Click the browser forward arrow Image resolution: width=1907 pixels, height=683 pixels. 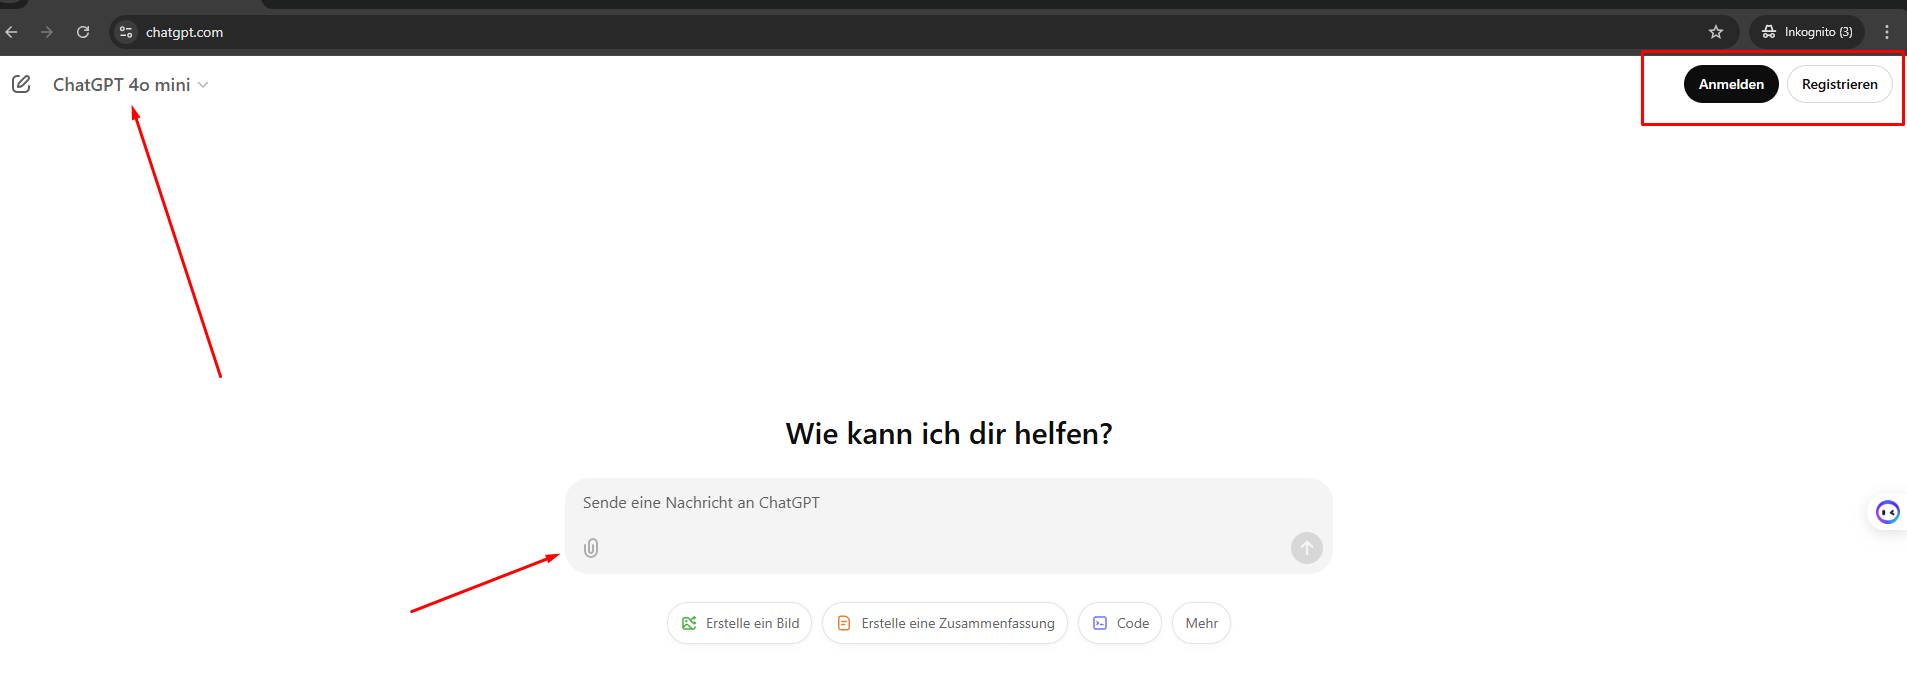tap(47, 32)
